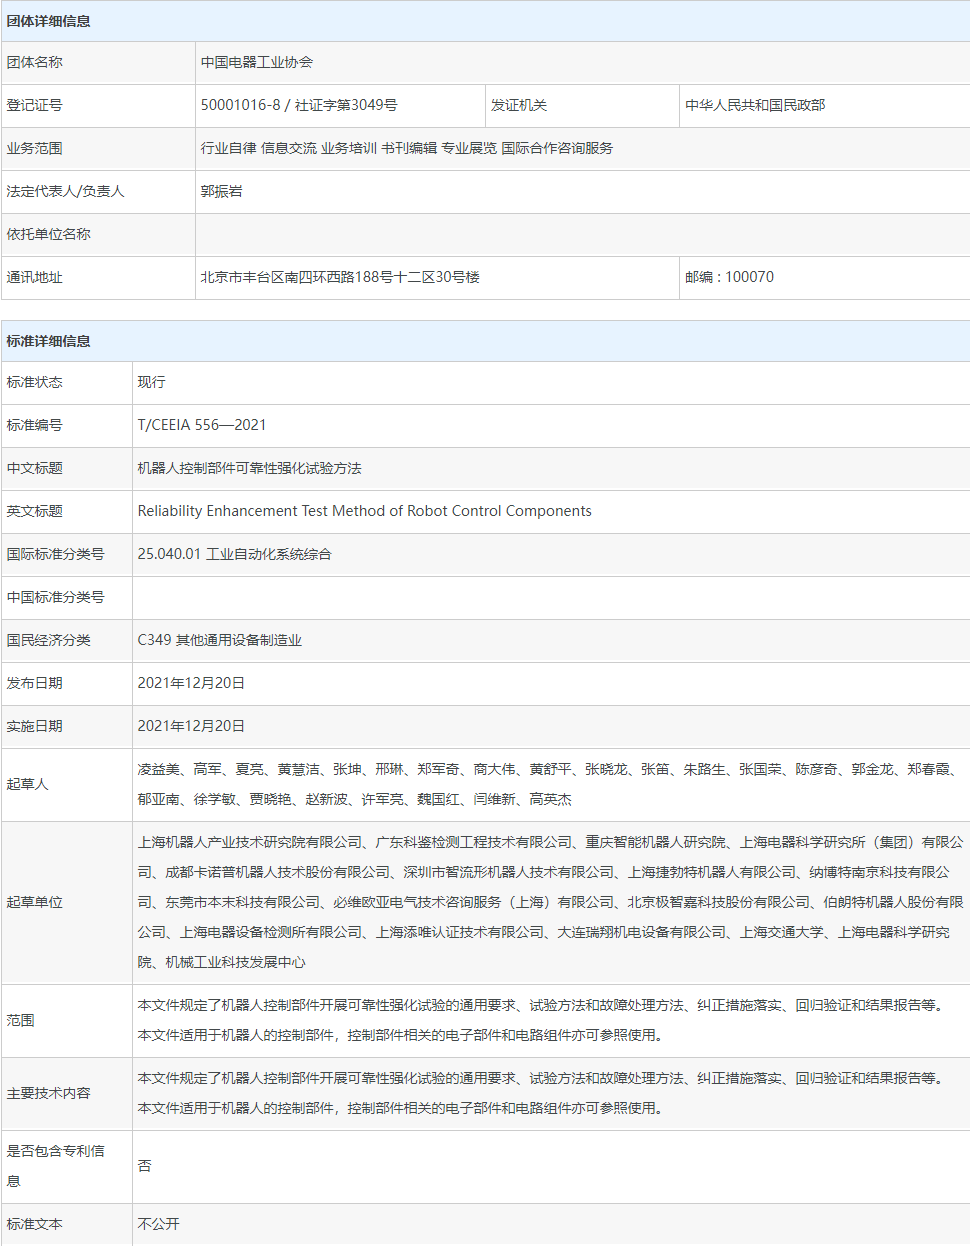This screenshot has height=1246, width=970.
Task: Select Chinese title 机器人控制部件可靠性强化试验方法
Action: tap(249, 468)
